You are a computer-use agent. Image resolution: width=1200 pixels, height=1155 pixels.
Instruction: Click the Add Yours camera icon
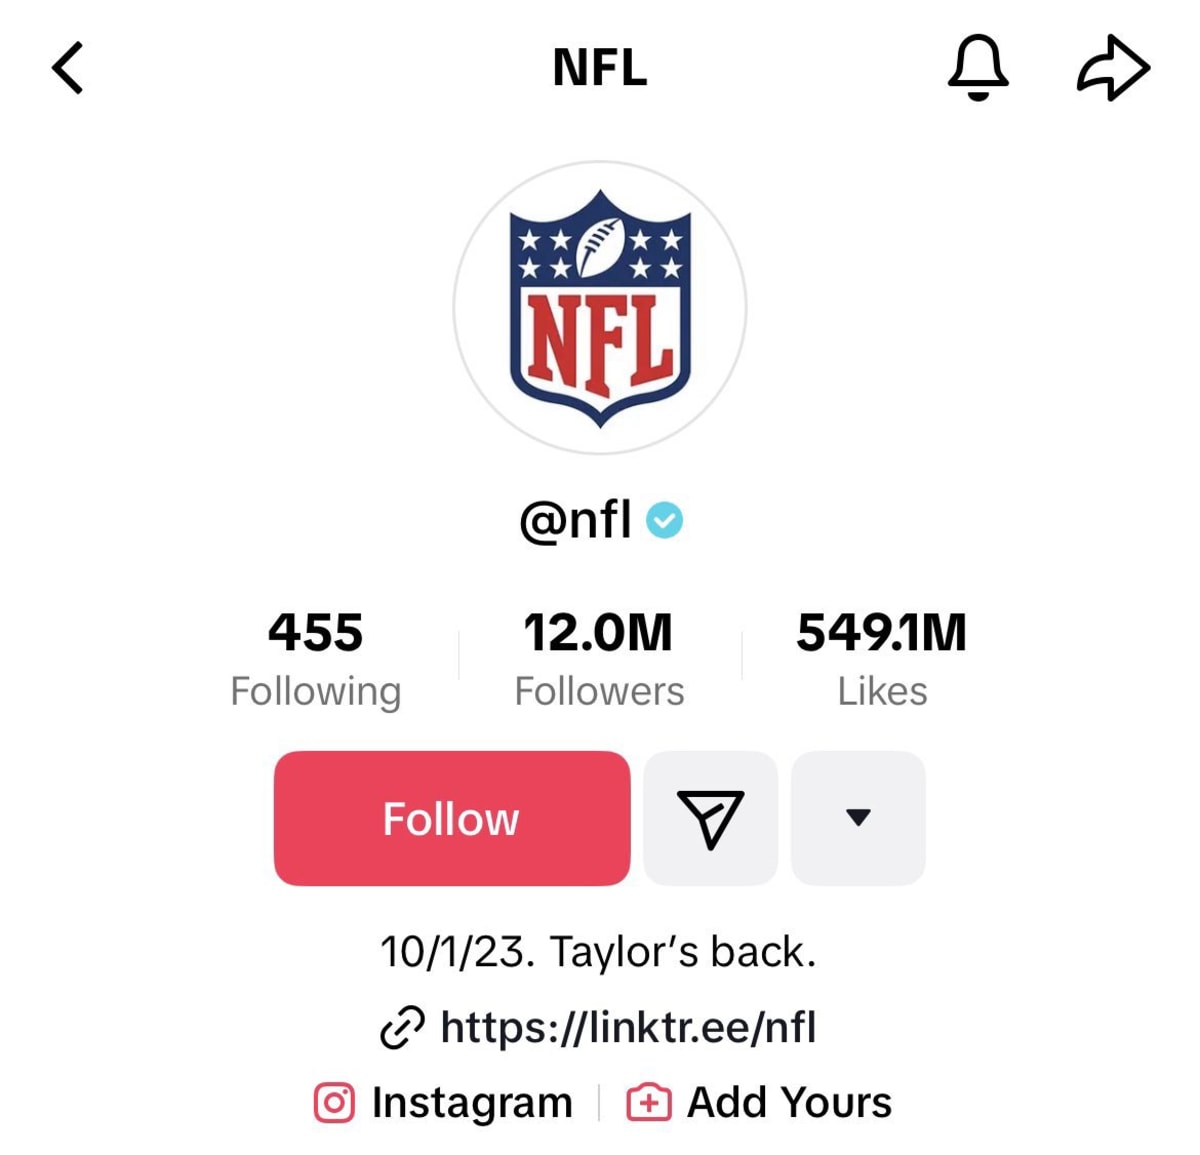649,1101
